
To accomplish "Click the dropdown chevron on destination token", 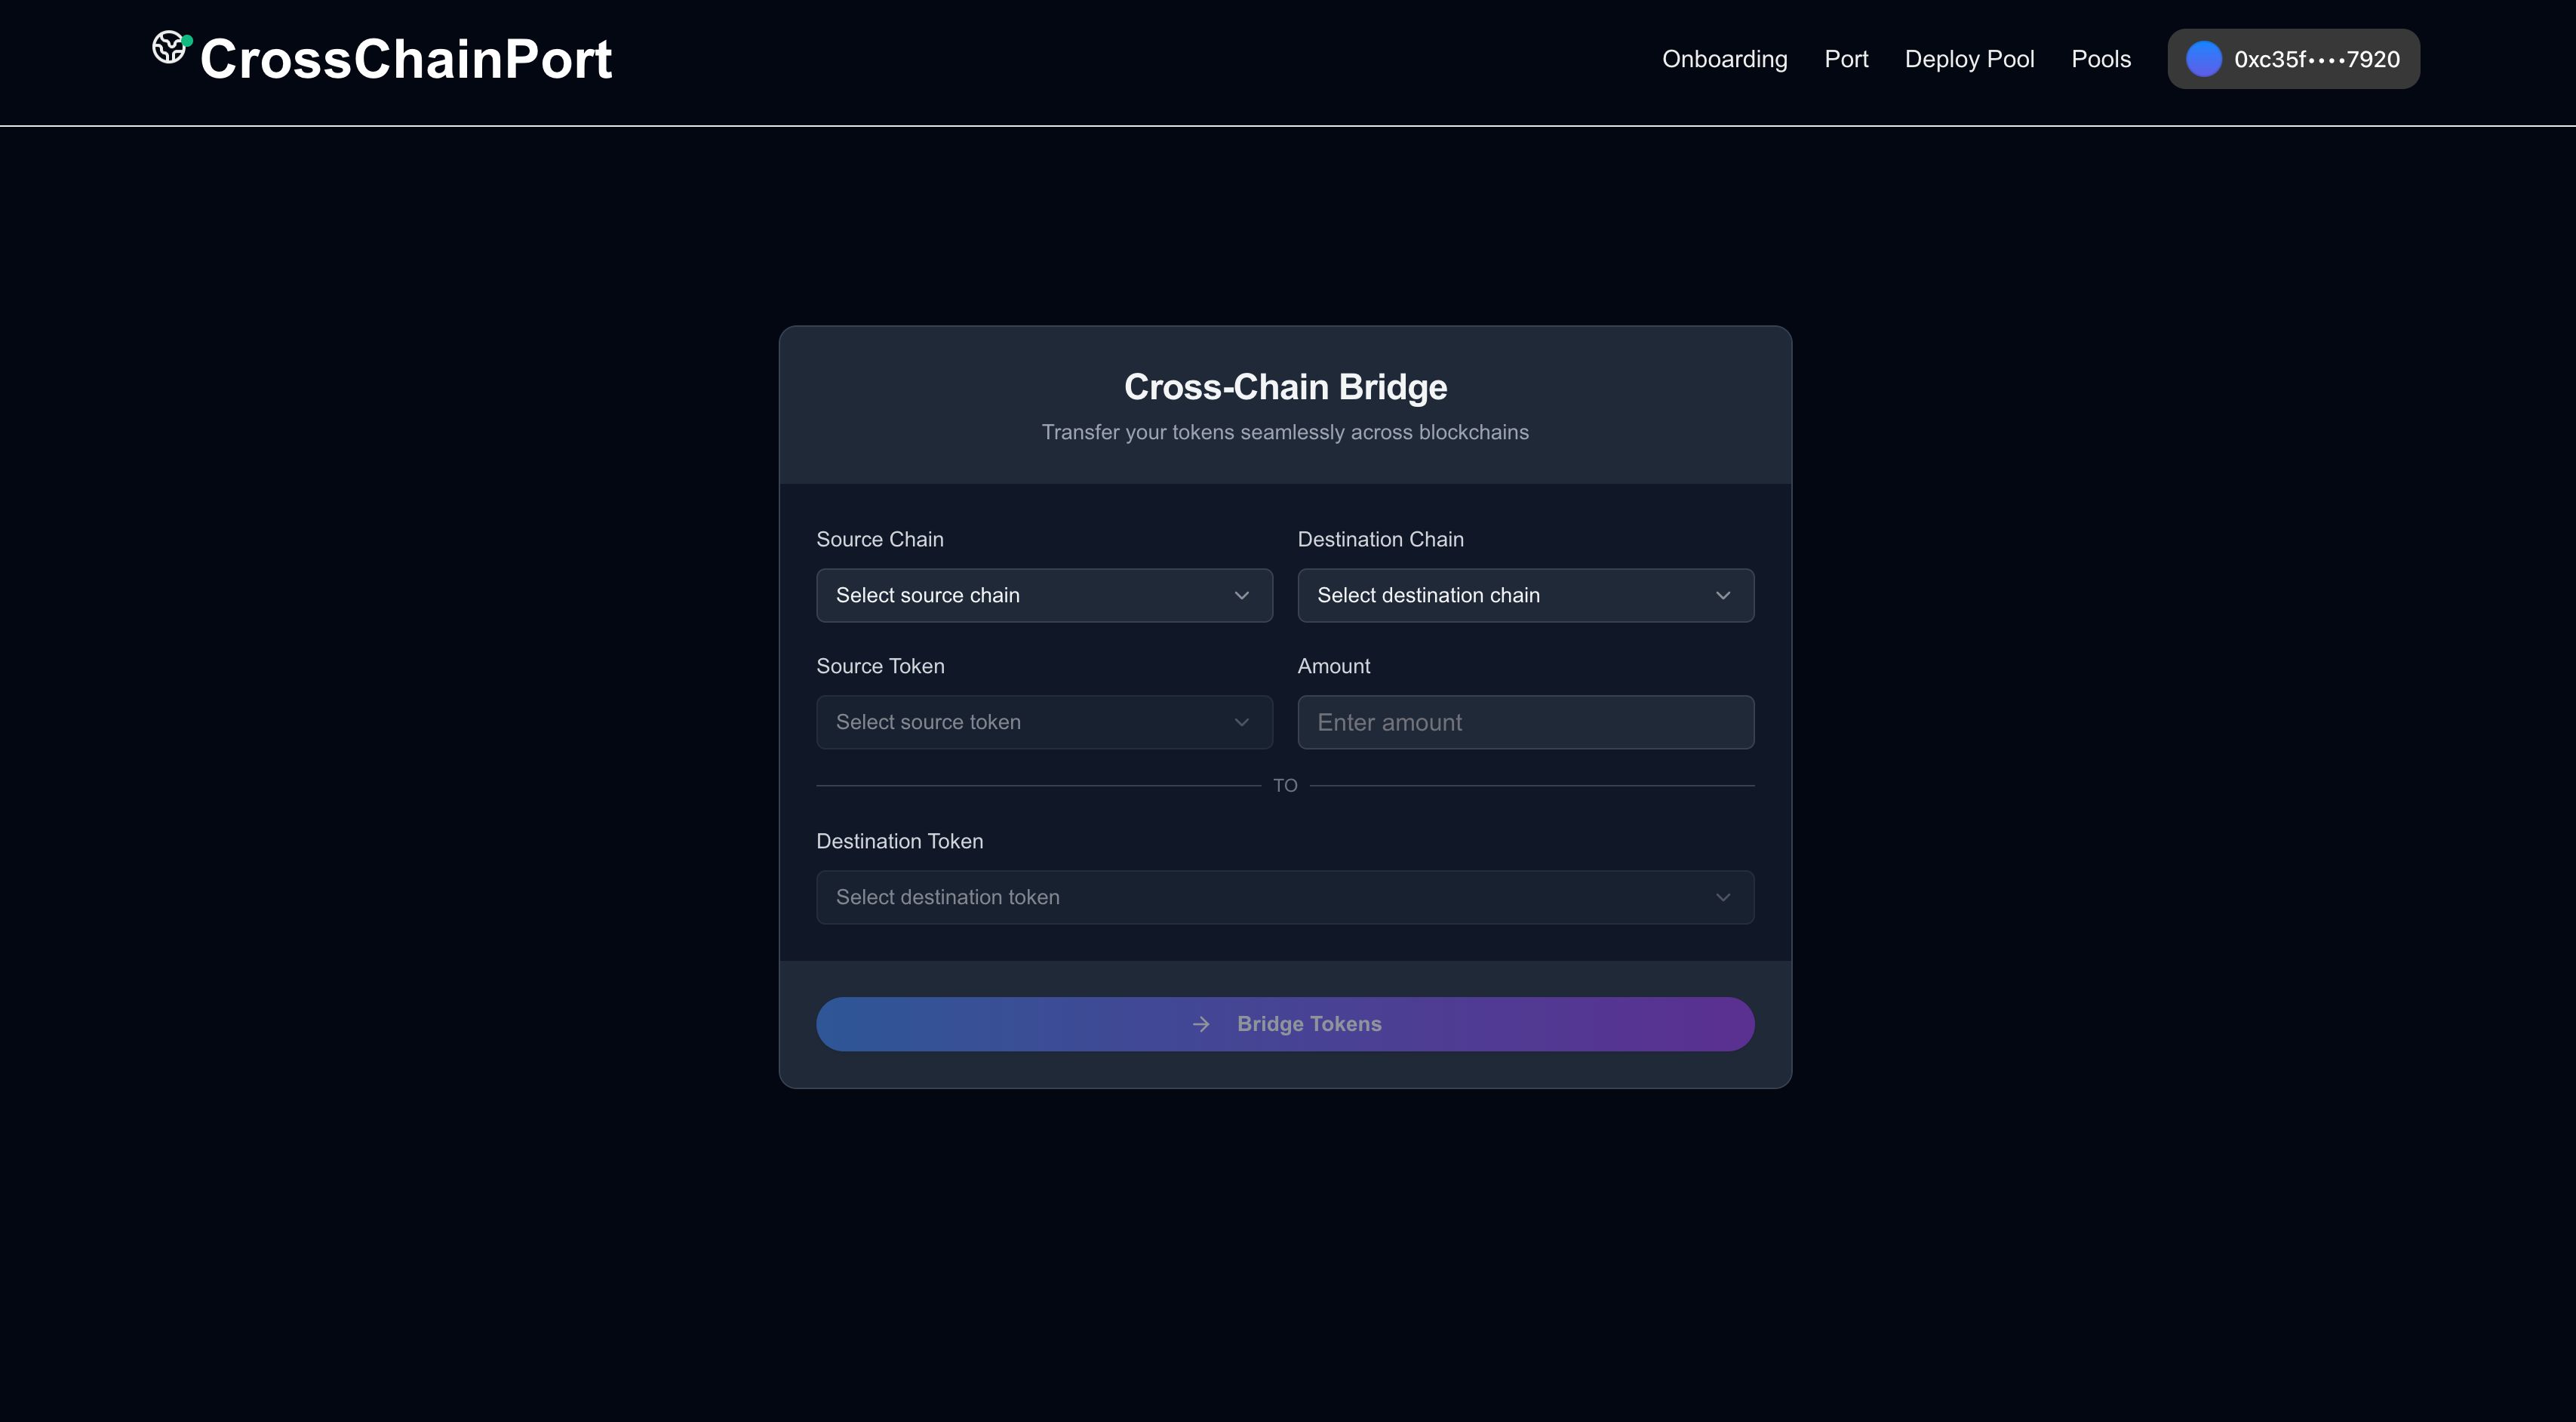I will point(1722,897).
